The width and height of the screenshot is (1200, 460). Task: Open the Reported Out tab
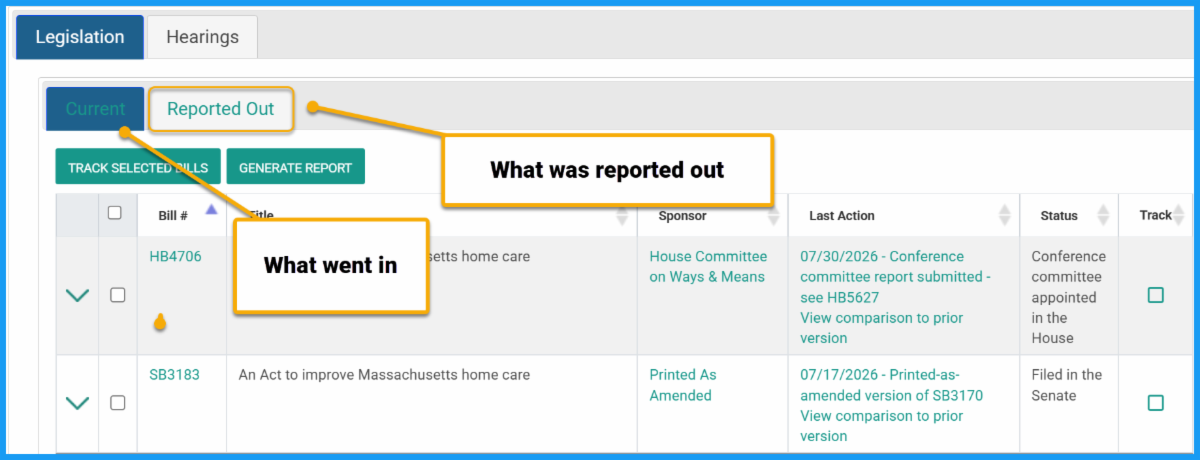point(221,109)
